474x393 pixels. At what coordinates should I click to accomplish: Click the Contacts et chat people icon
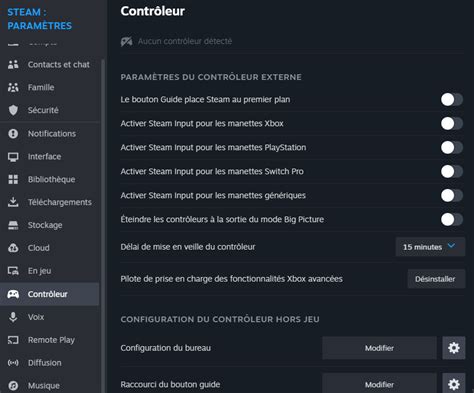(13, 64)
